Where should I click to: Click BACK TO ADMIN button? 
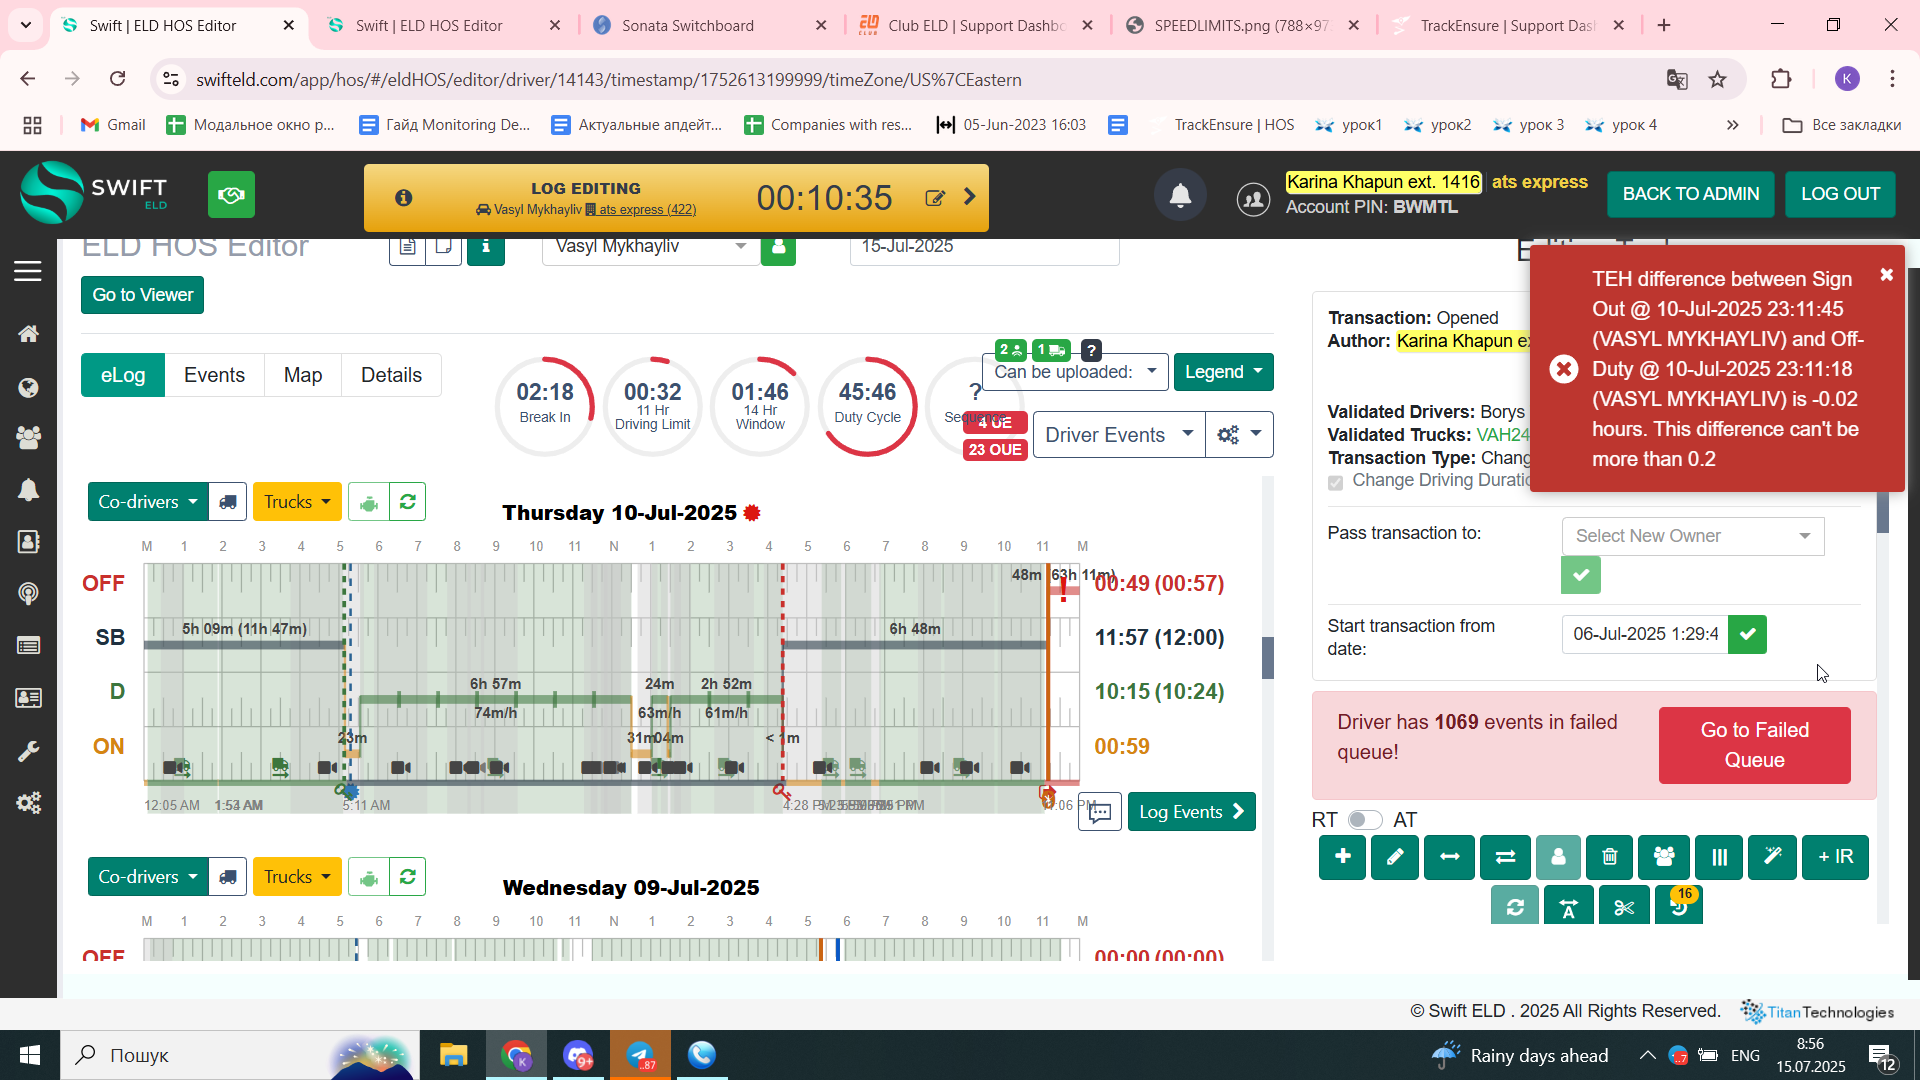point(1690,194)
